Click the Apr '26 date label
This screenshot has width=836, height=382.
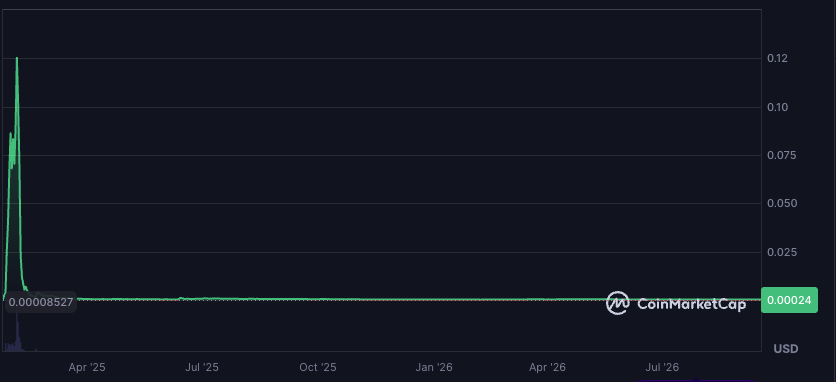[x=548, y=368]
